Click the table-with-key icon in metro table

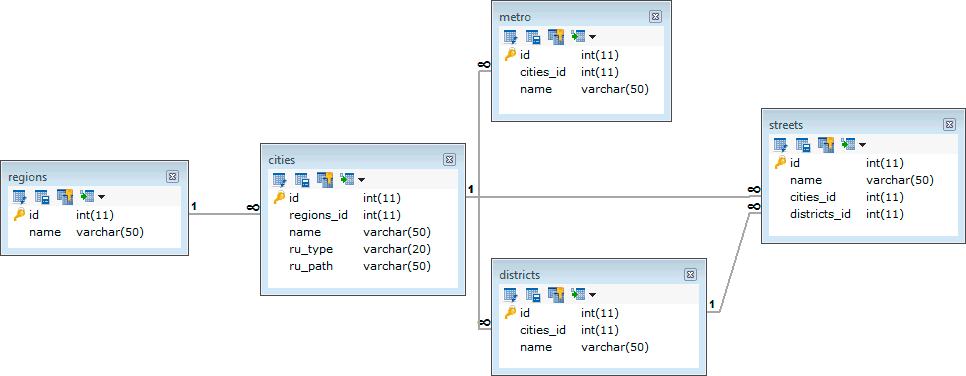pyautogui.click(x=556, y=36)
